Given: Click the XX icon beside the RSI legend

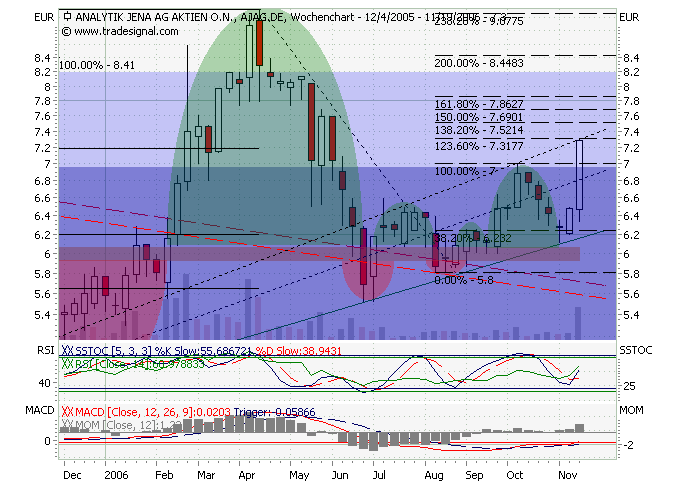Looking at the screenshot, I should pyautogui.click(x=68, y=365).
